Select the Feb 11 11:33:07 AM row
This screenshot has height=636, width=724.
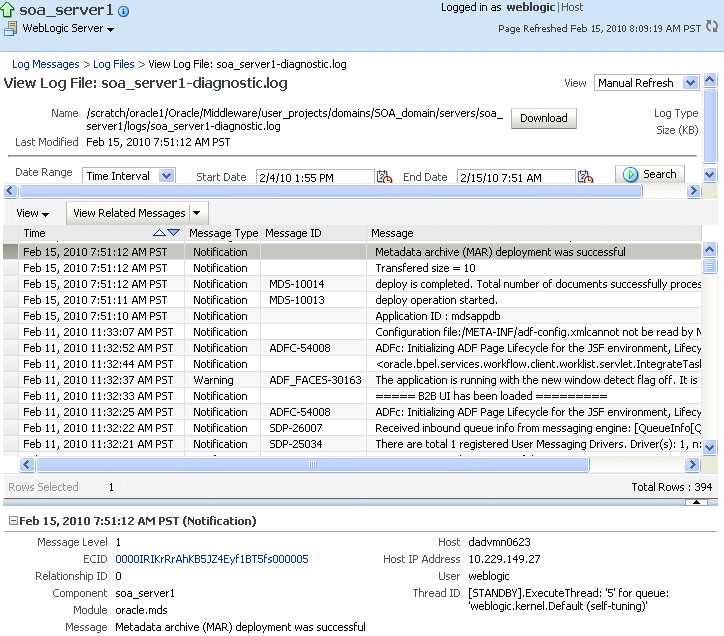coord(352,332)
